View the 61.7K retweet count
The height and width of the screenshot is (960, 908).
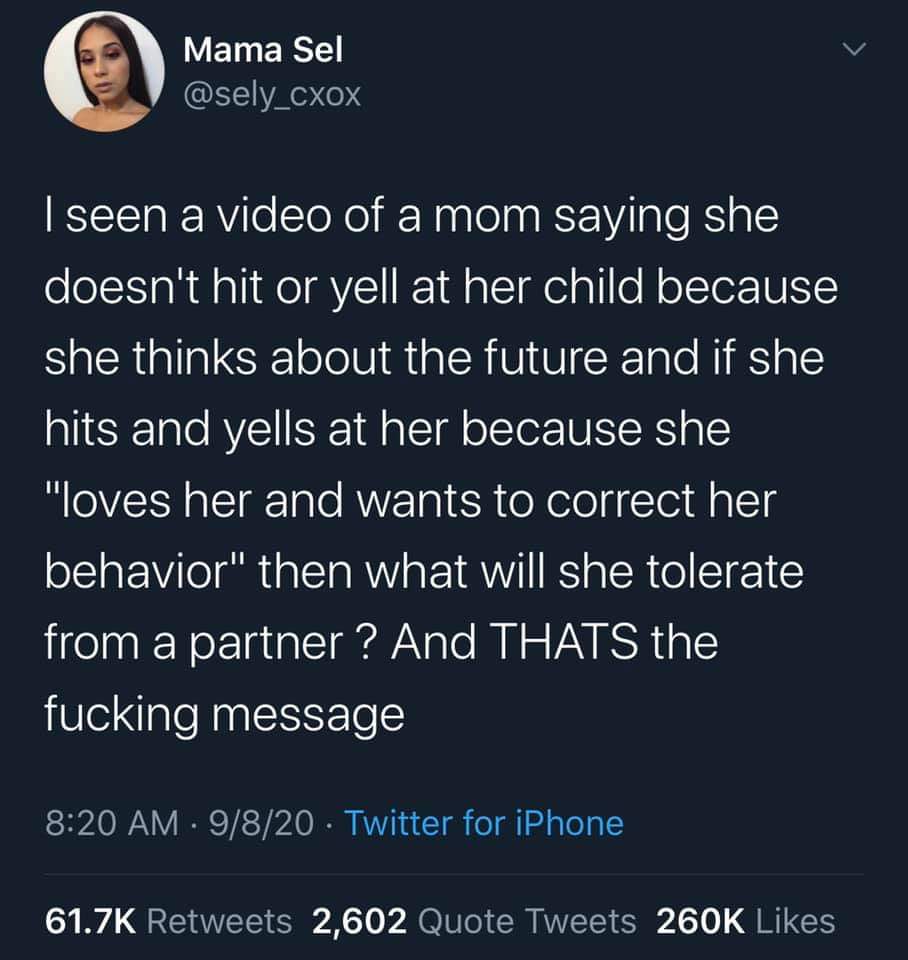coord(90,921)
